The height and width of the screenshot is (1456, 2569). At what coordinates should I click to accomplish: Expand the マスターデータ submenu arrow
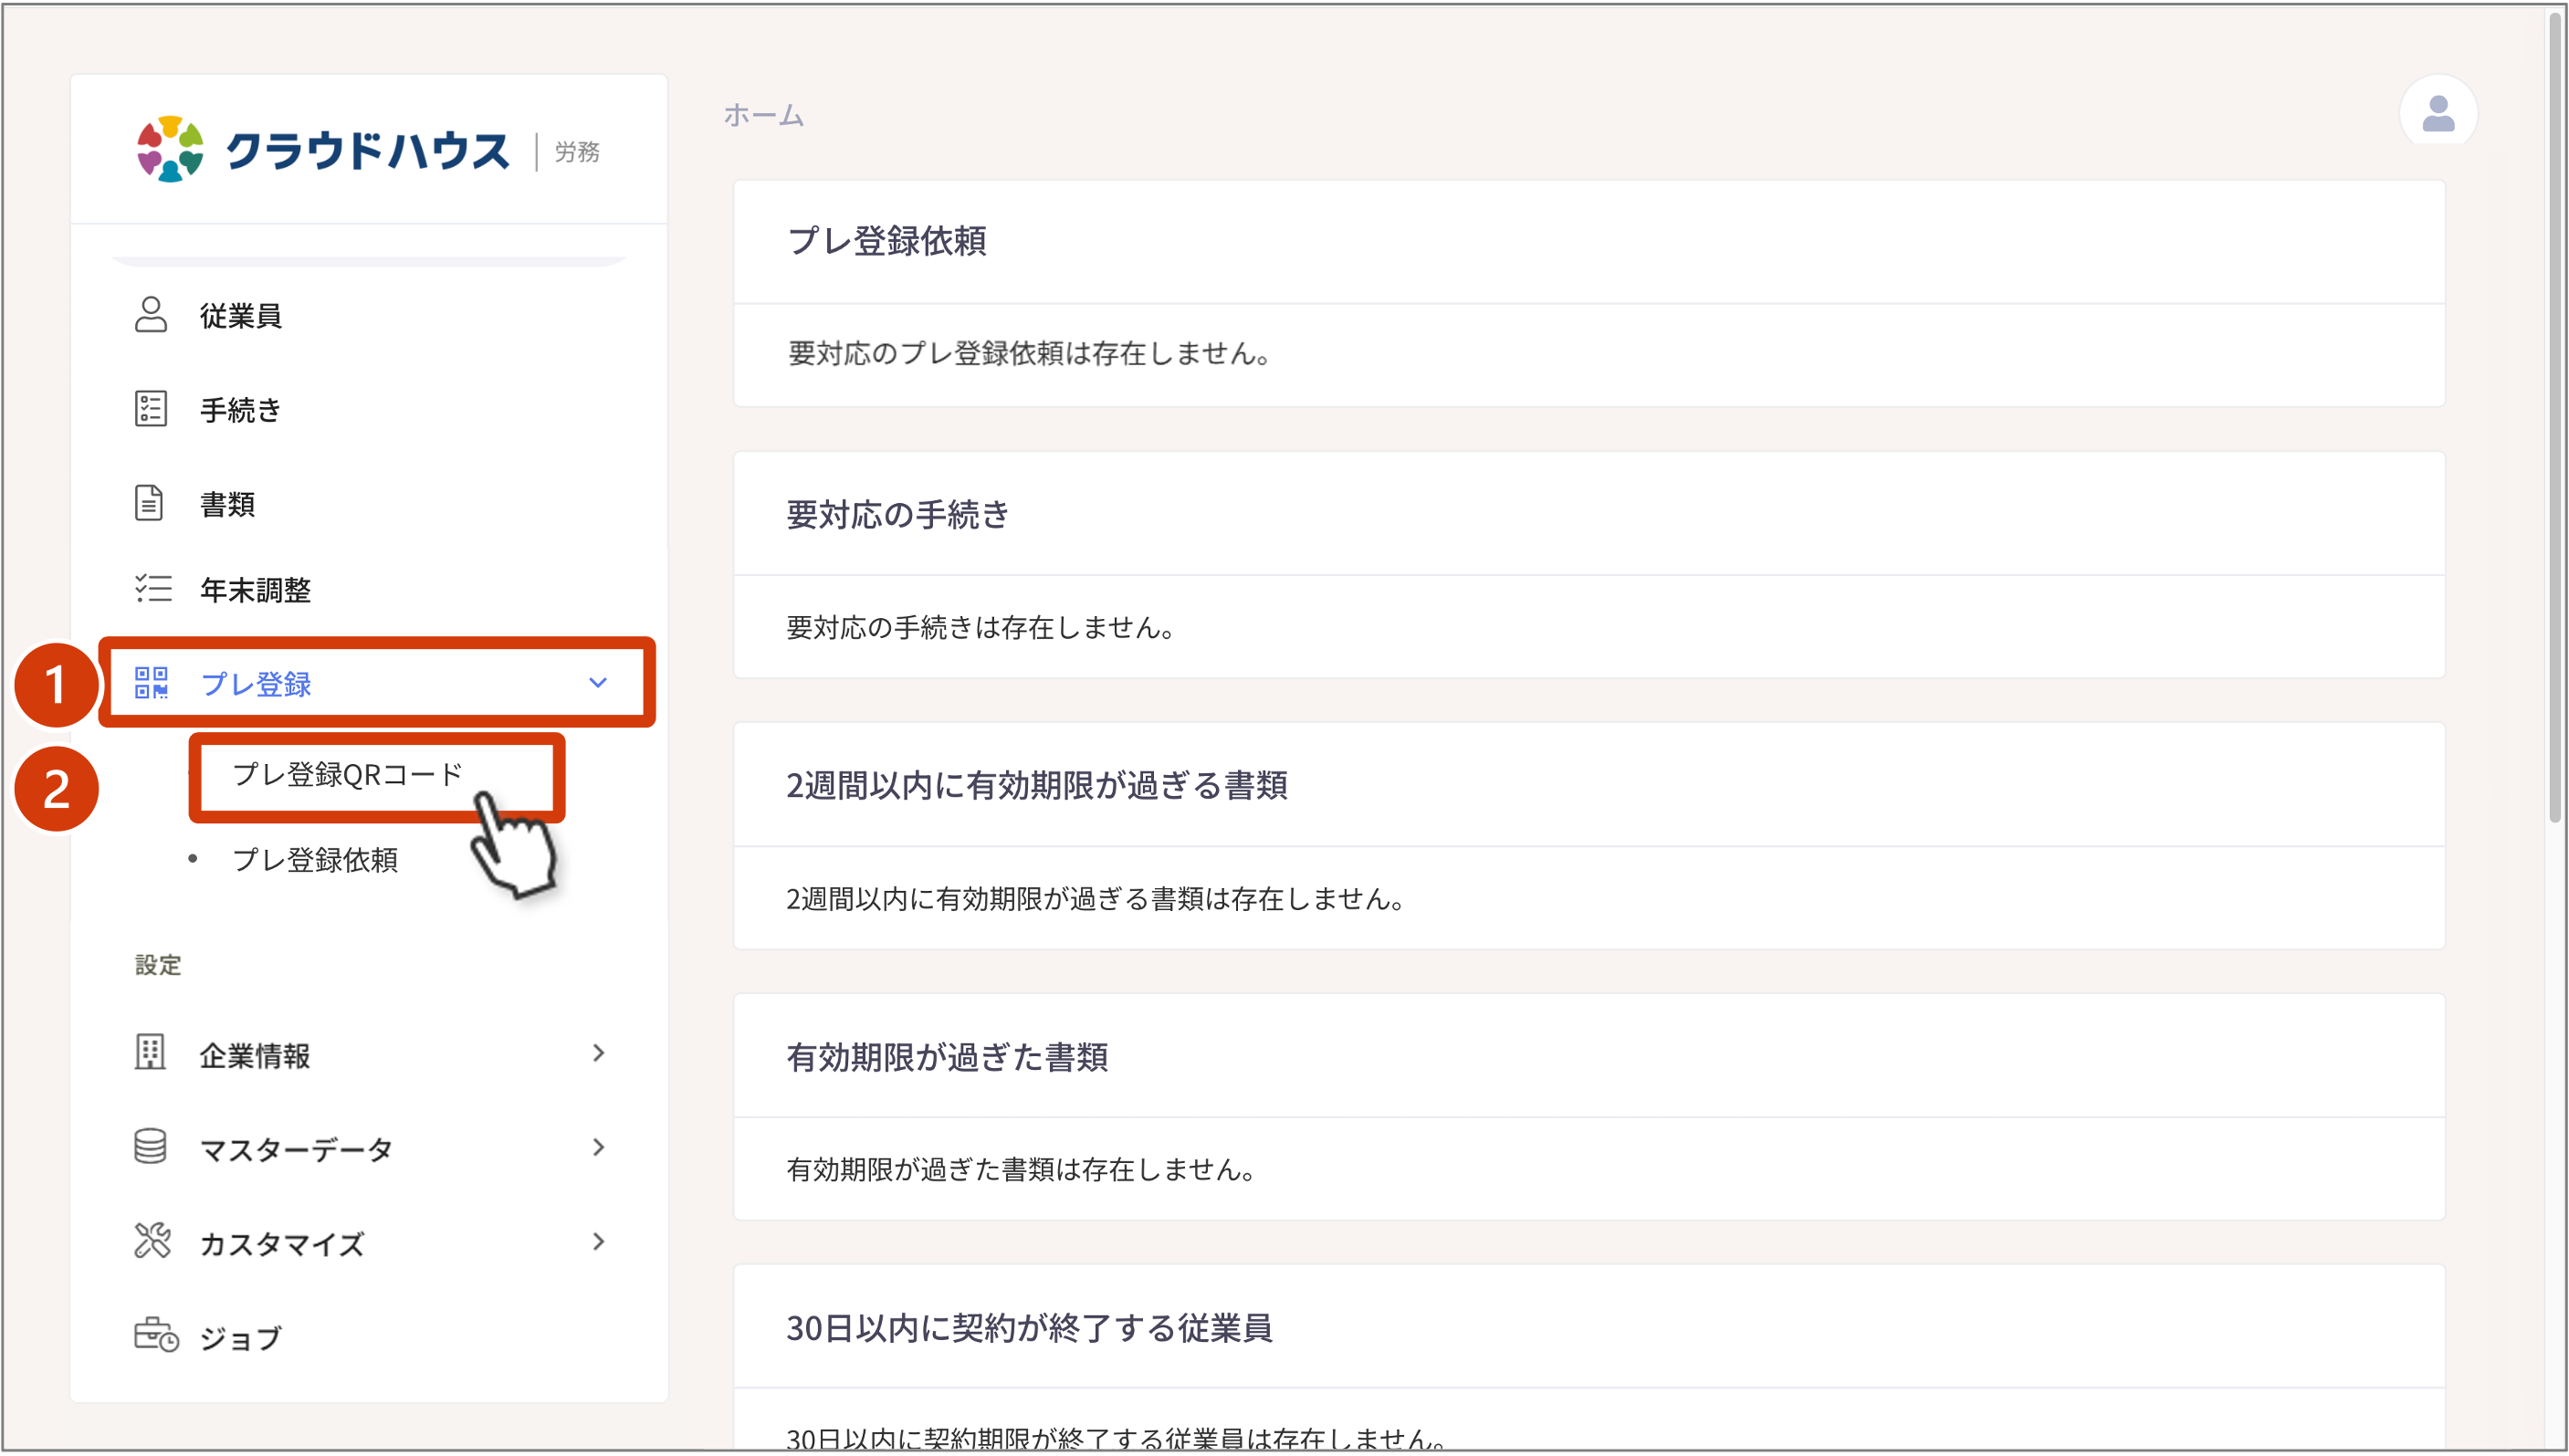point(599,1147)
